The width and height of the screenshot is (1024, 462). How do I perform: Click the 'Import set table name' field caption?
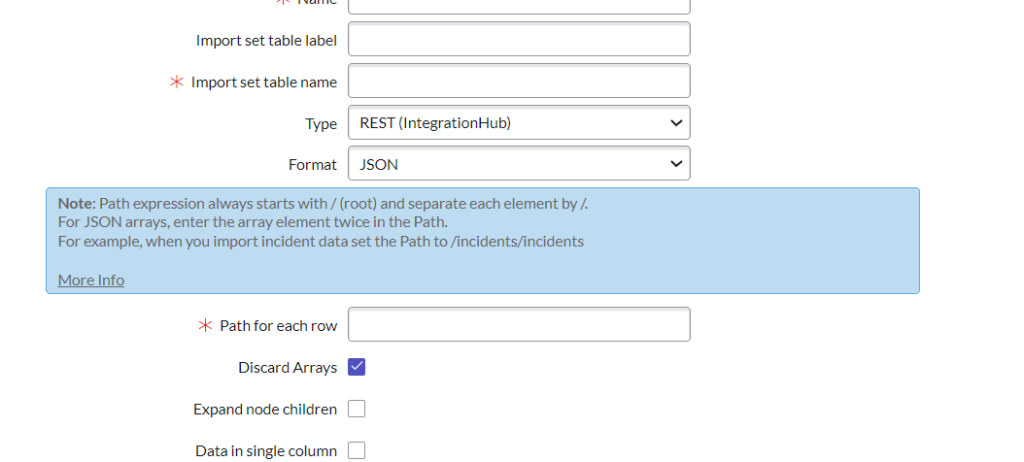(264, 82)
